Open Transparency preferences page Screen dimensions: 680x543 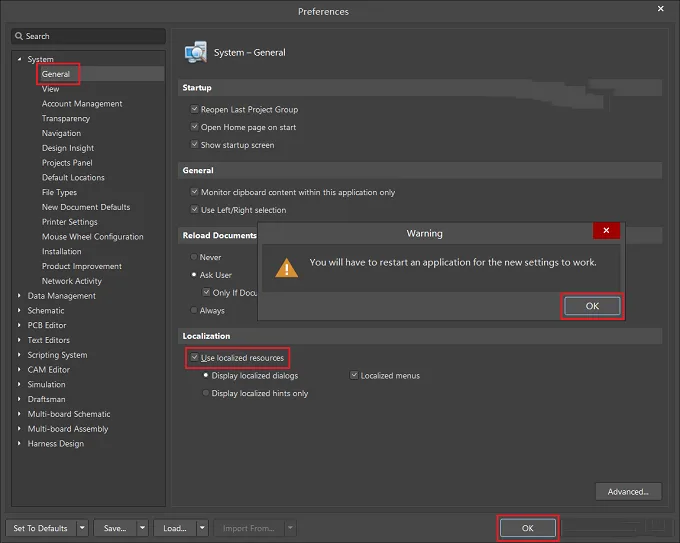tap(66, 118)
